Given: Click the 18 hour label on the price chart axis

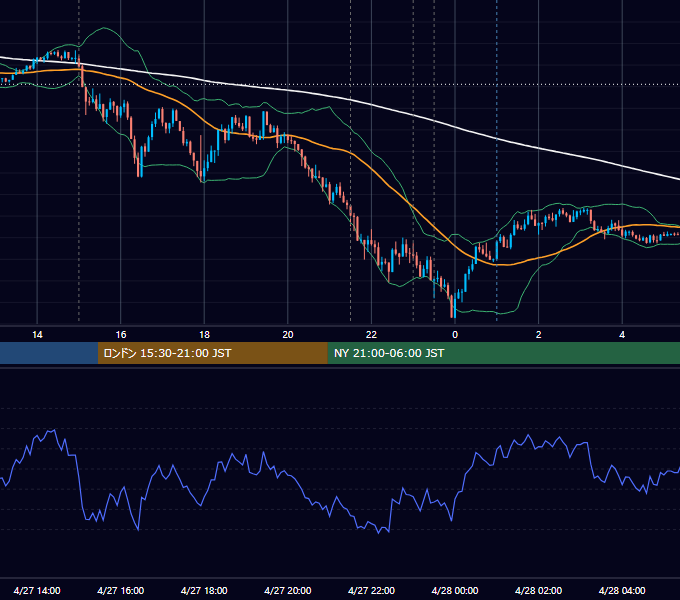Looking at the screenshot, I should [x=204, y=335].
